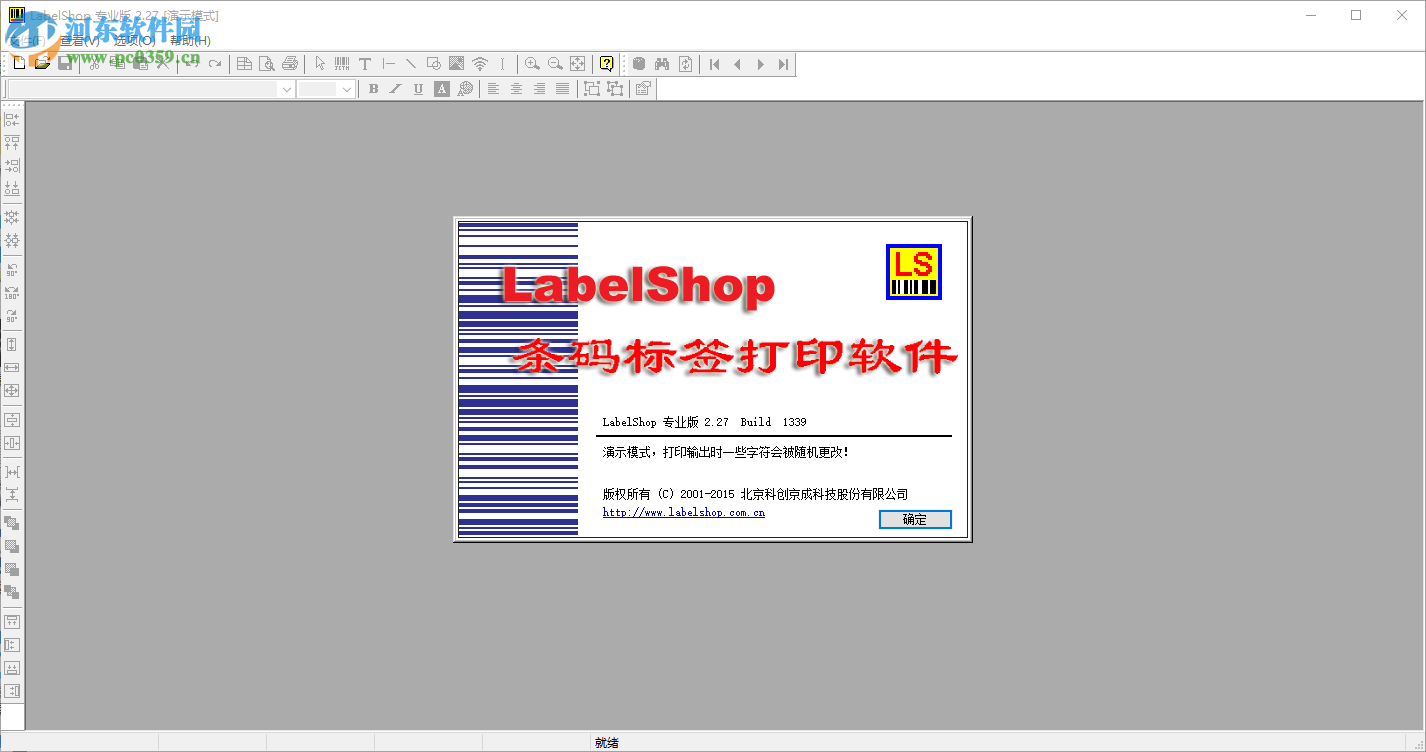Select the arrow selection tool
The image size is (1426, 752).
pos(319,63)
